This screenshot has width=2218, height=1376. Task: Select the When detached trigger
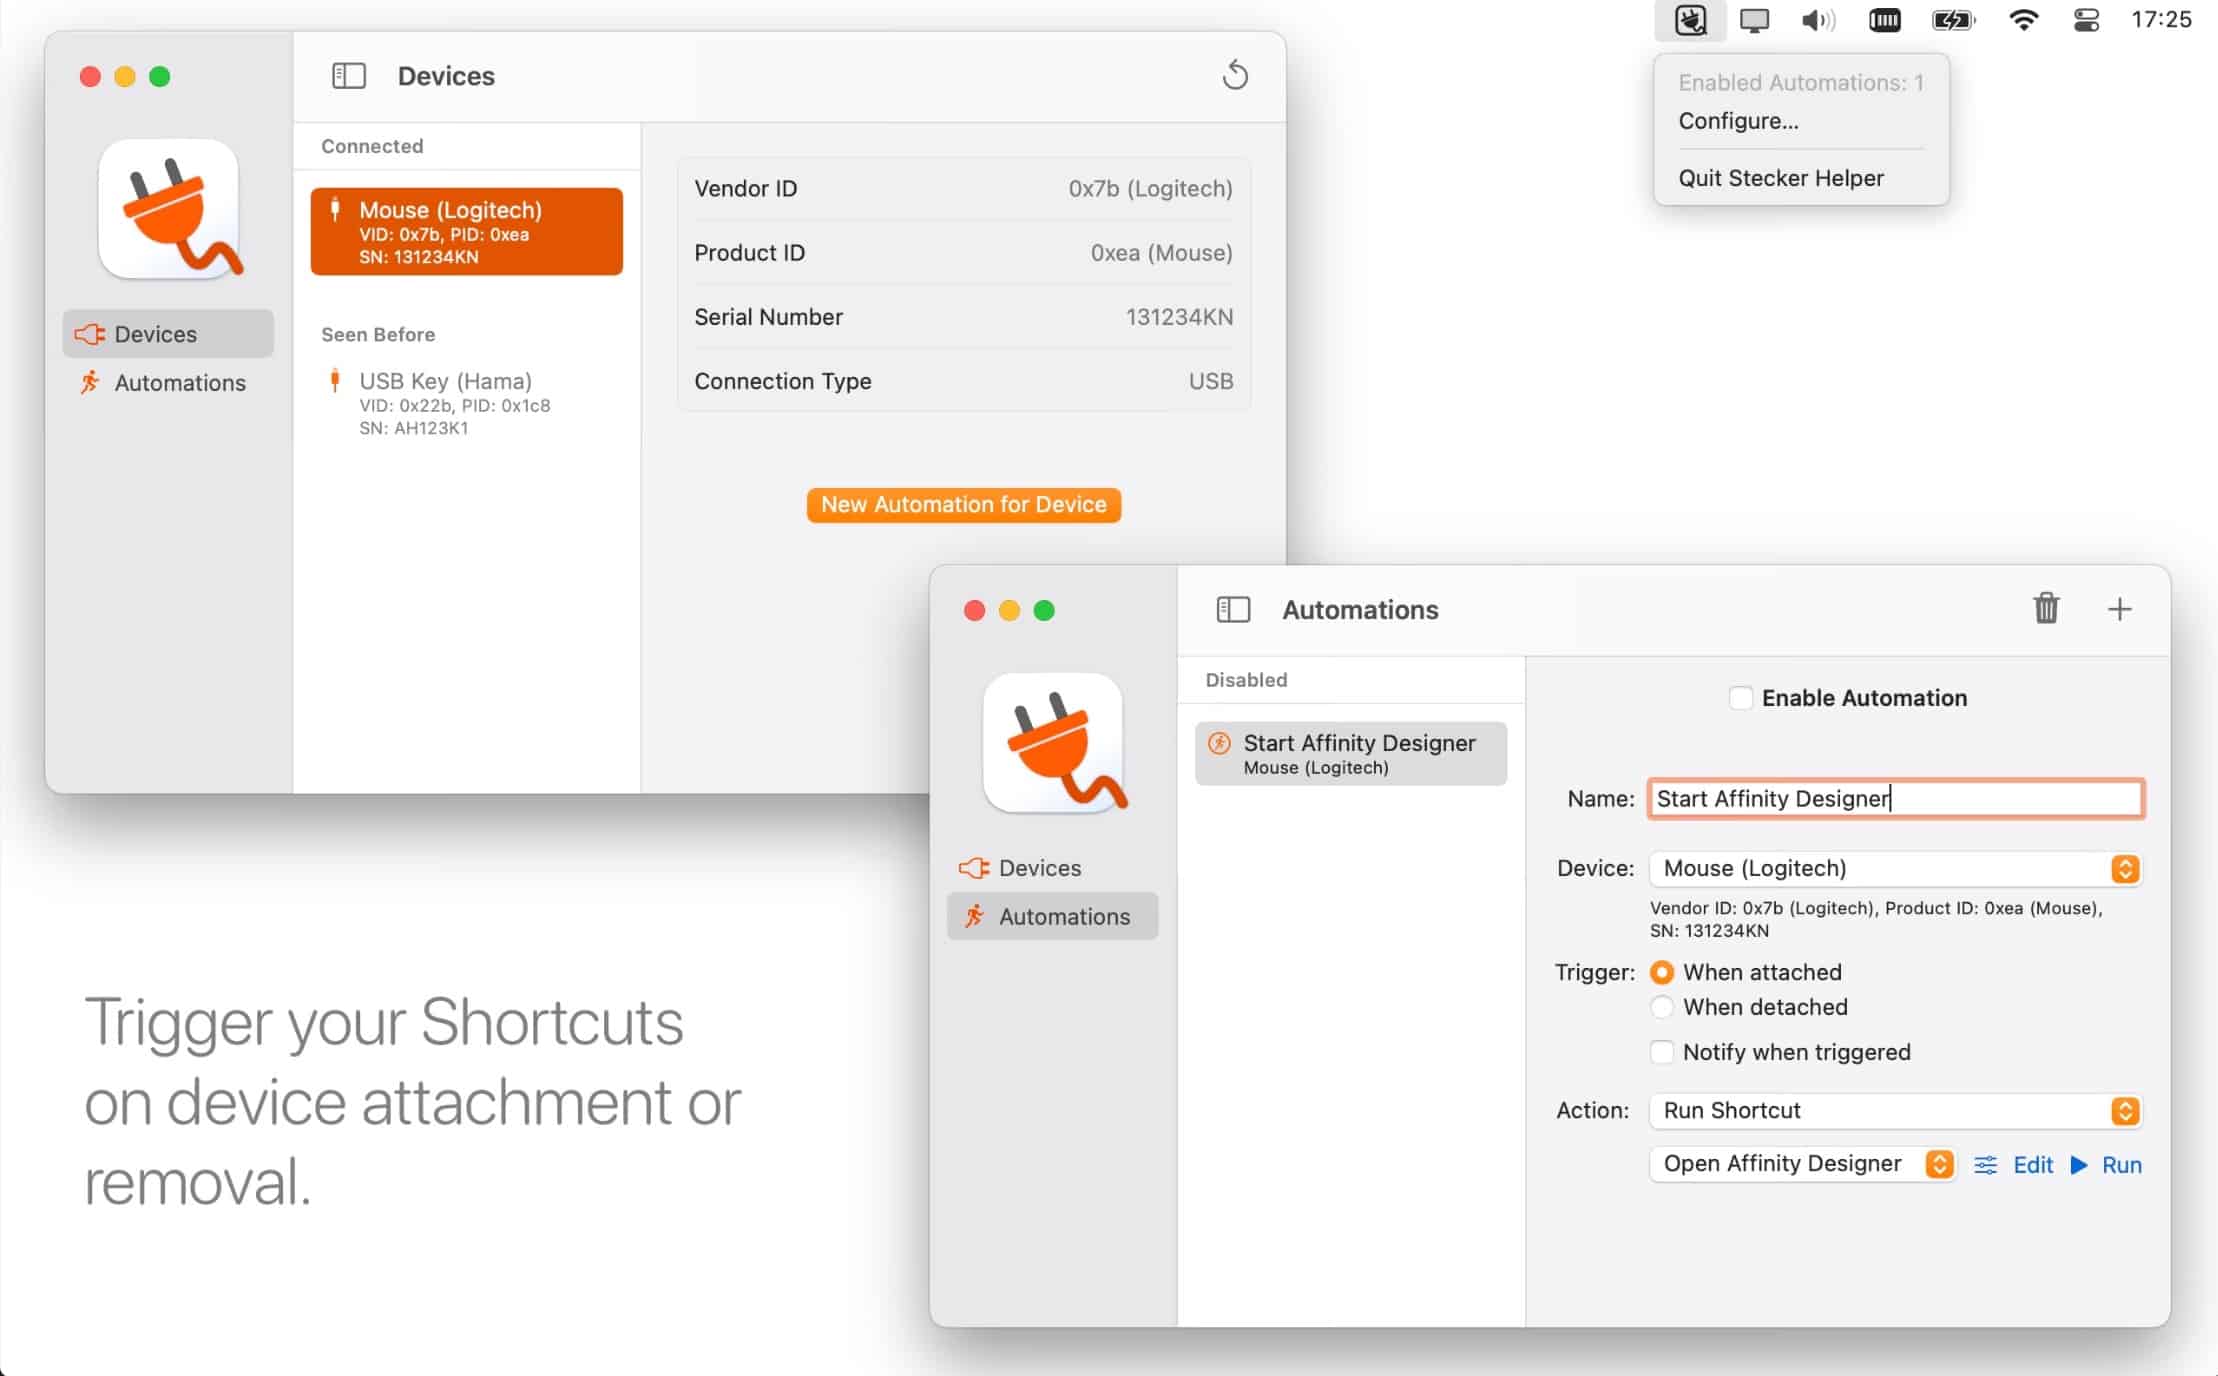coord(1662,1007)
